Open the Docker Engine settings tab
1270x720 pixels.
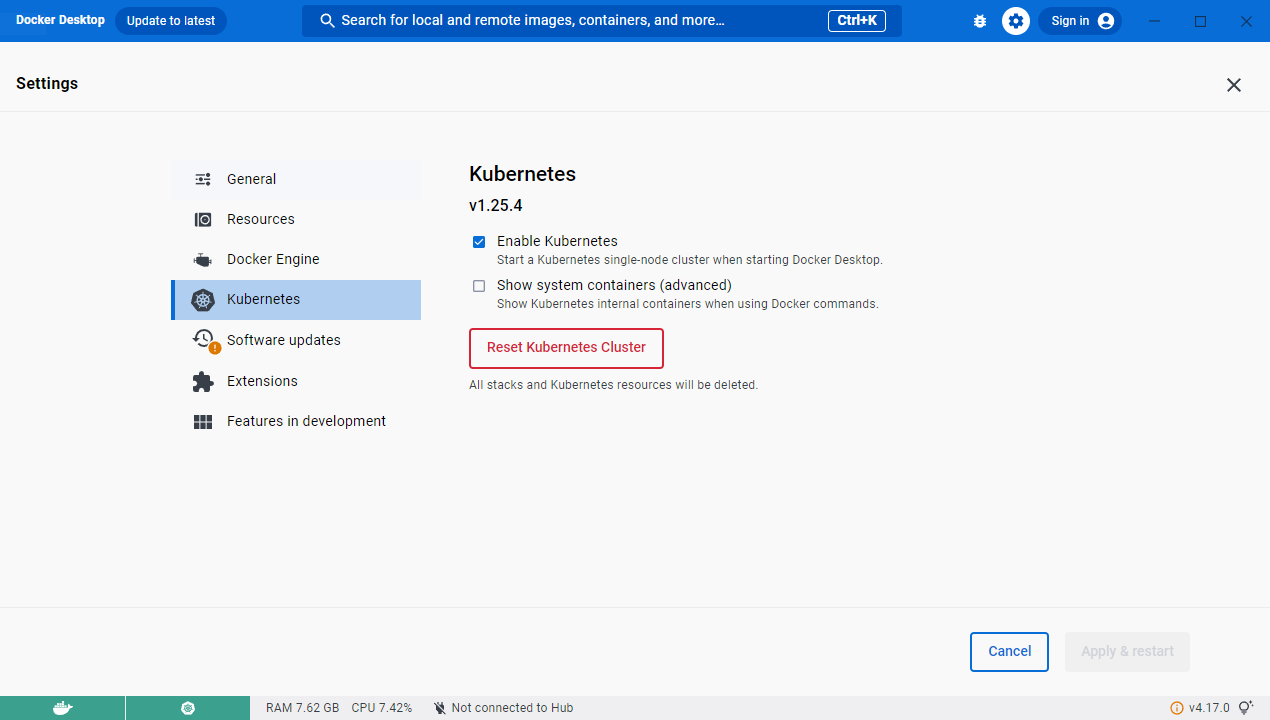point(296,259)
